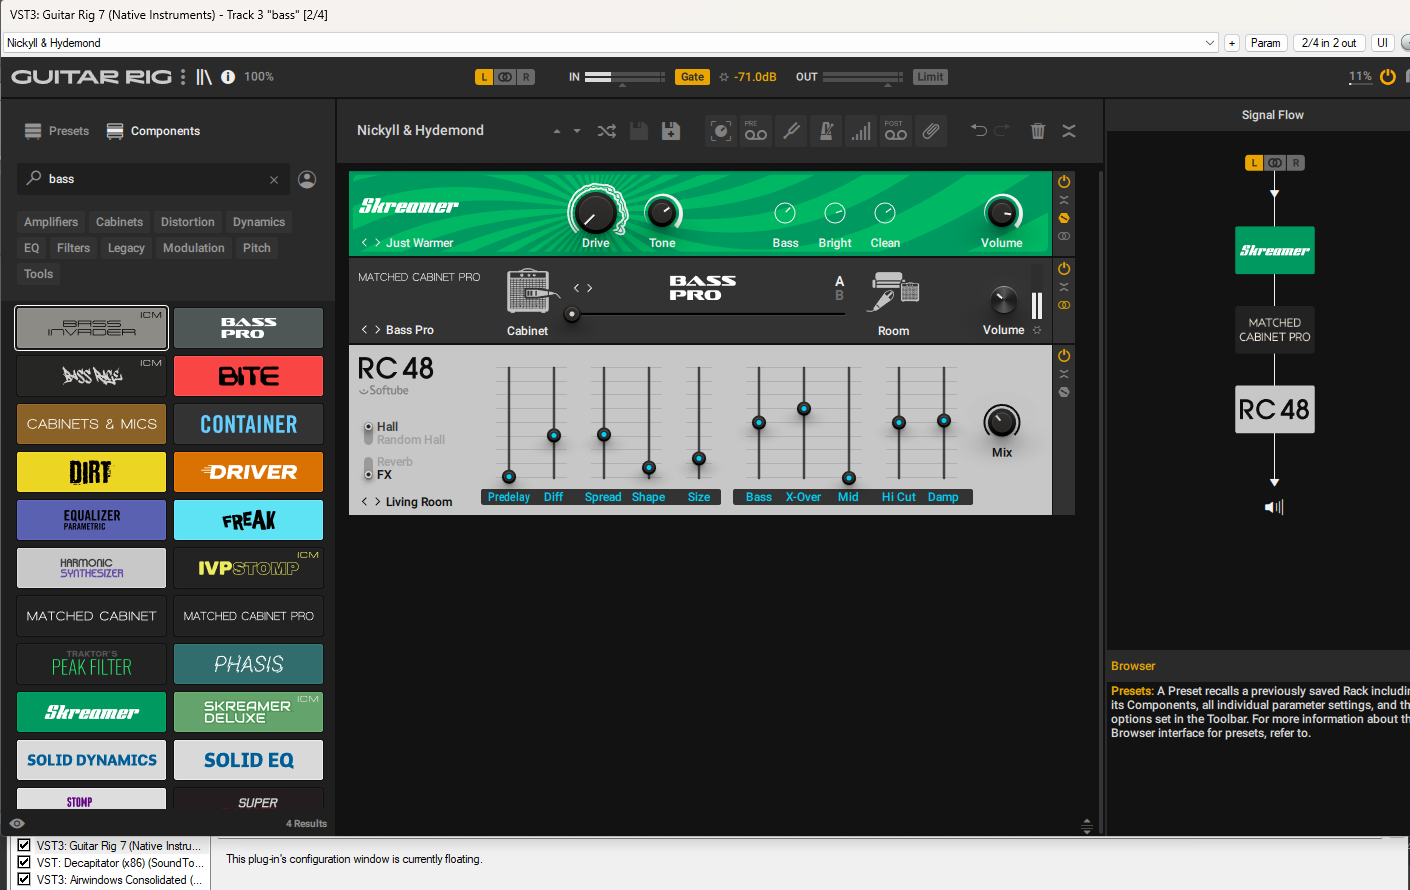This screenshot has width=1410, height=890.
Task: Switch to the Components tab
Action: (153, 131)
